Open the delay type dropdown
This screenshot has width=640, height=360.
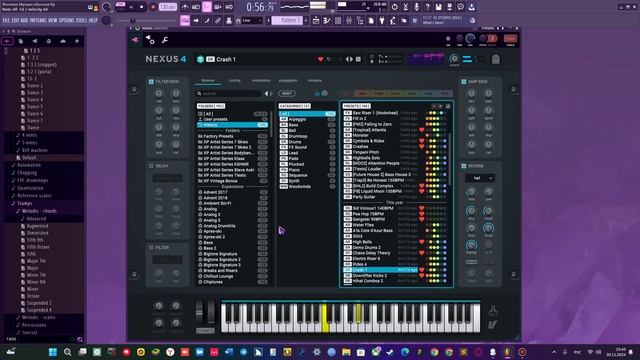pos(167,178)
